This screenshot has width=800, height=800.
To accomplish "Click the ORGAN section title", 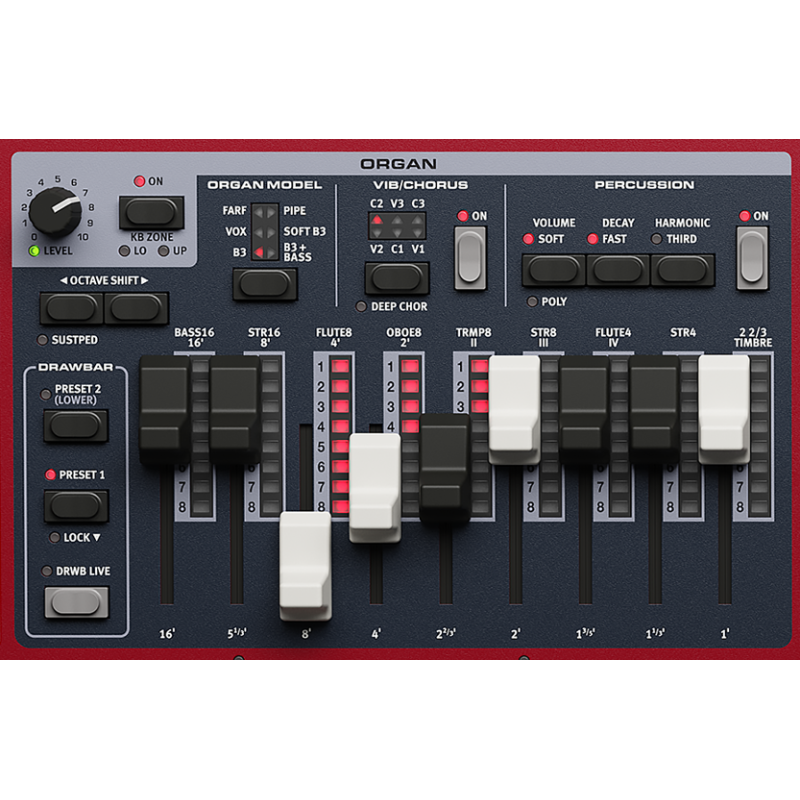I will (398, 164).
